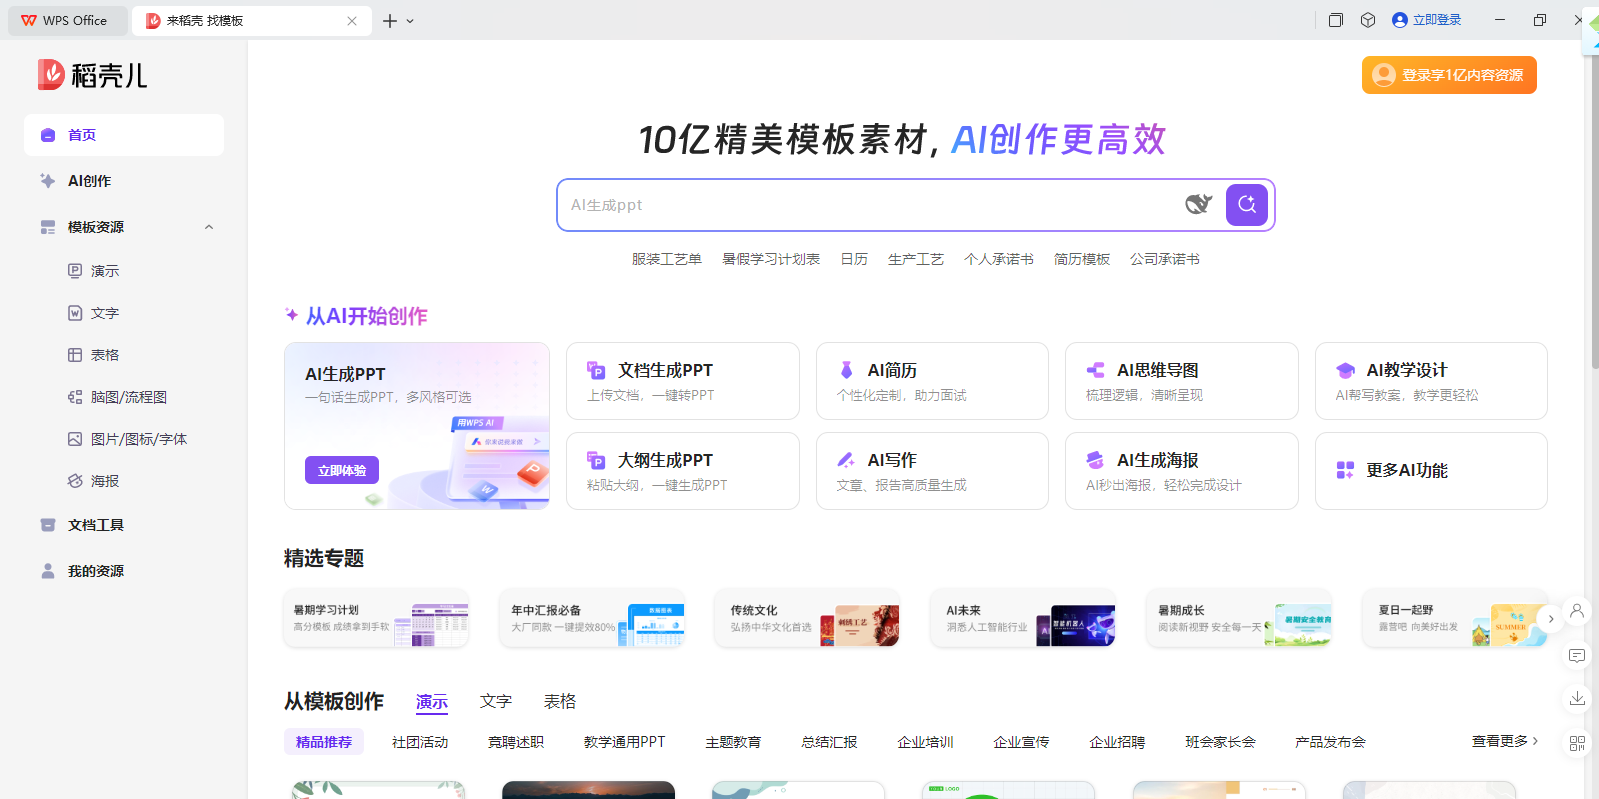This screenshot has height=799, width=1599.
Task: Open the AI教学设计 card
Action: pyautogui.click(x=1431, y=381)
